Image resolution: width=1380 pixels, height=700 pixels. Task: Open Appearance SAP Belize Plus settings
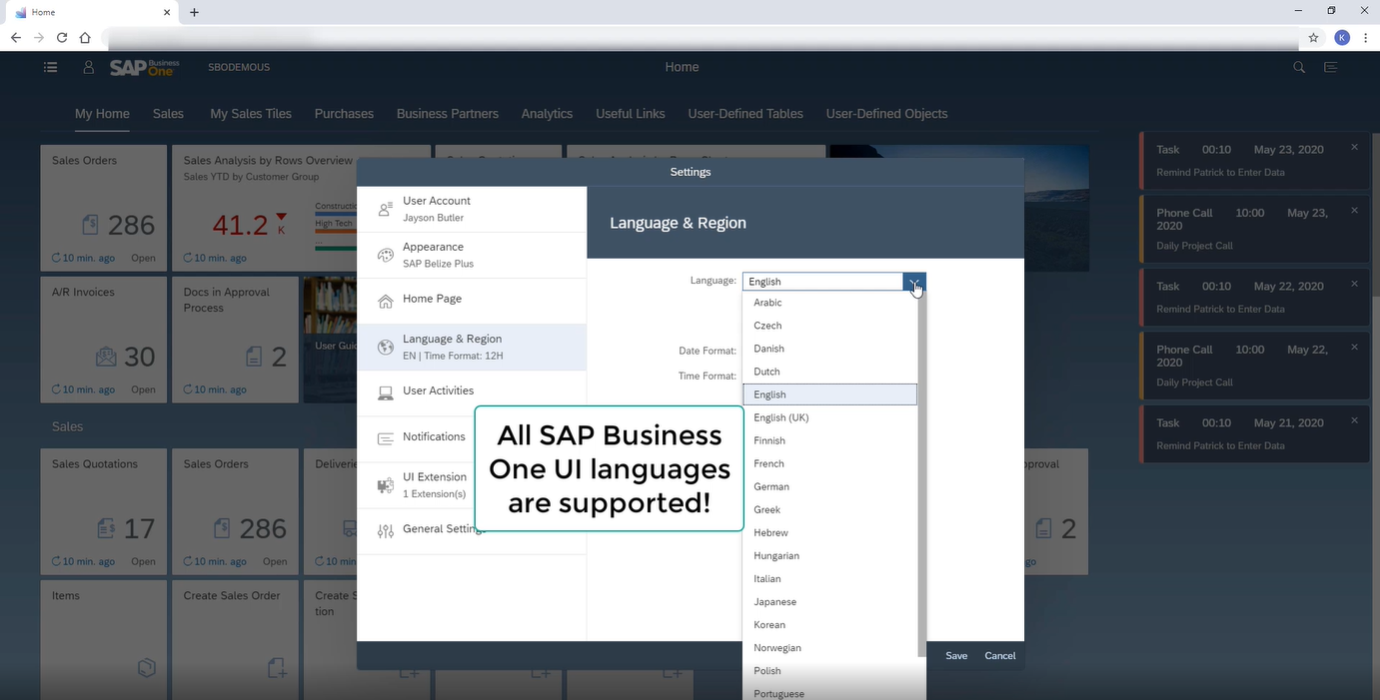click(472, 255)
